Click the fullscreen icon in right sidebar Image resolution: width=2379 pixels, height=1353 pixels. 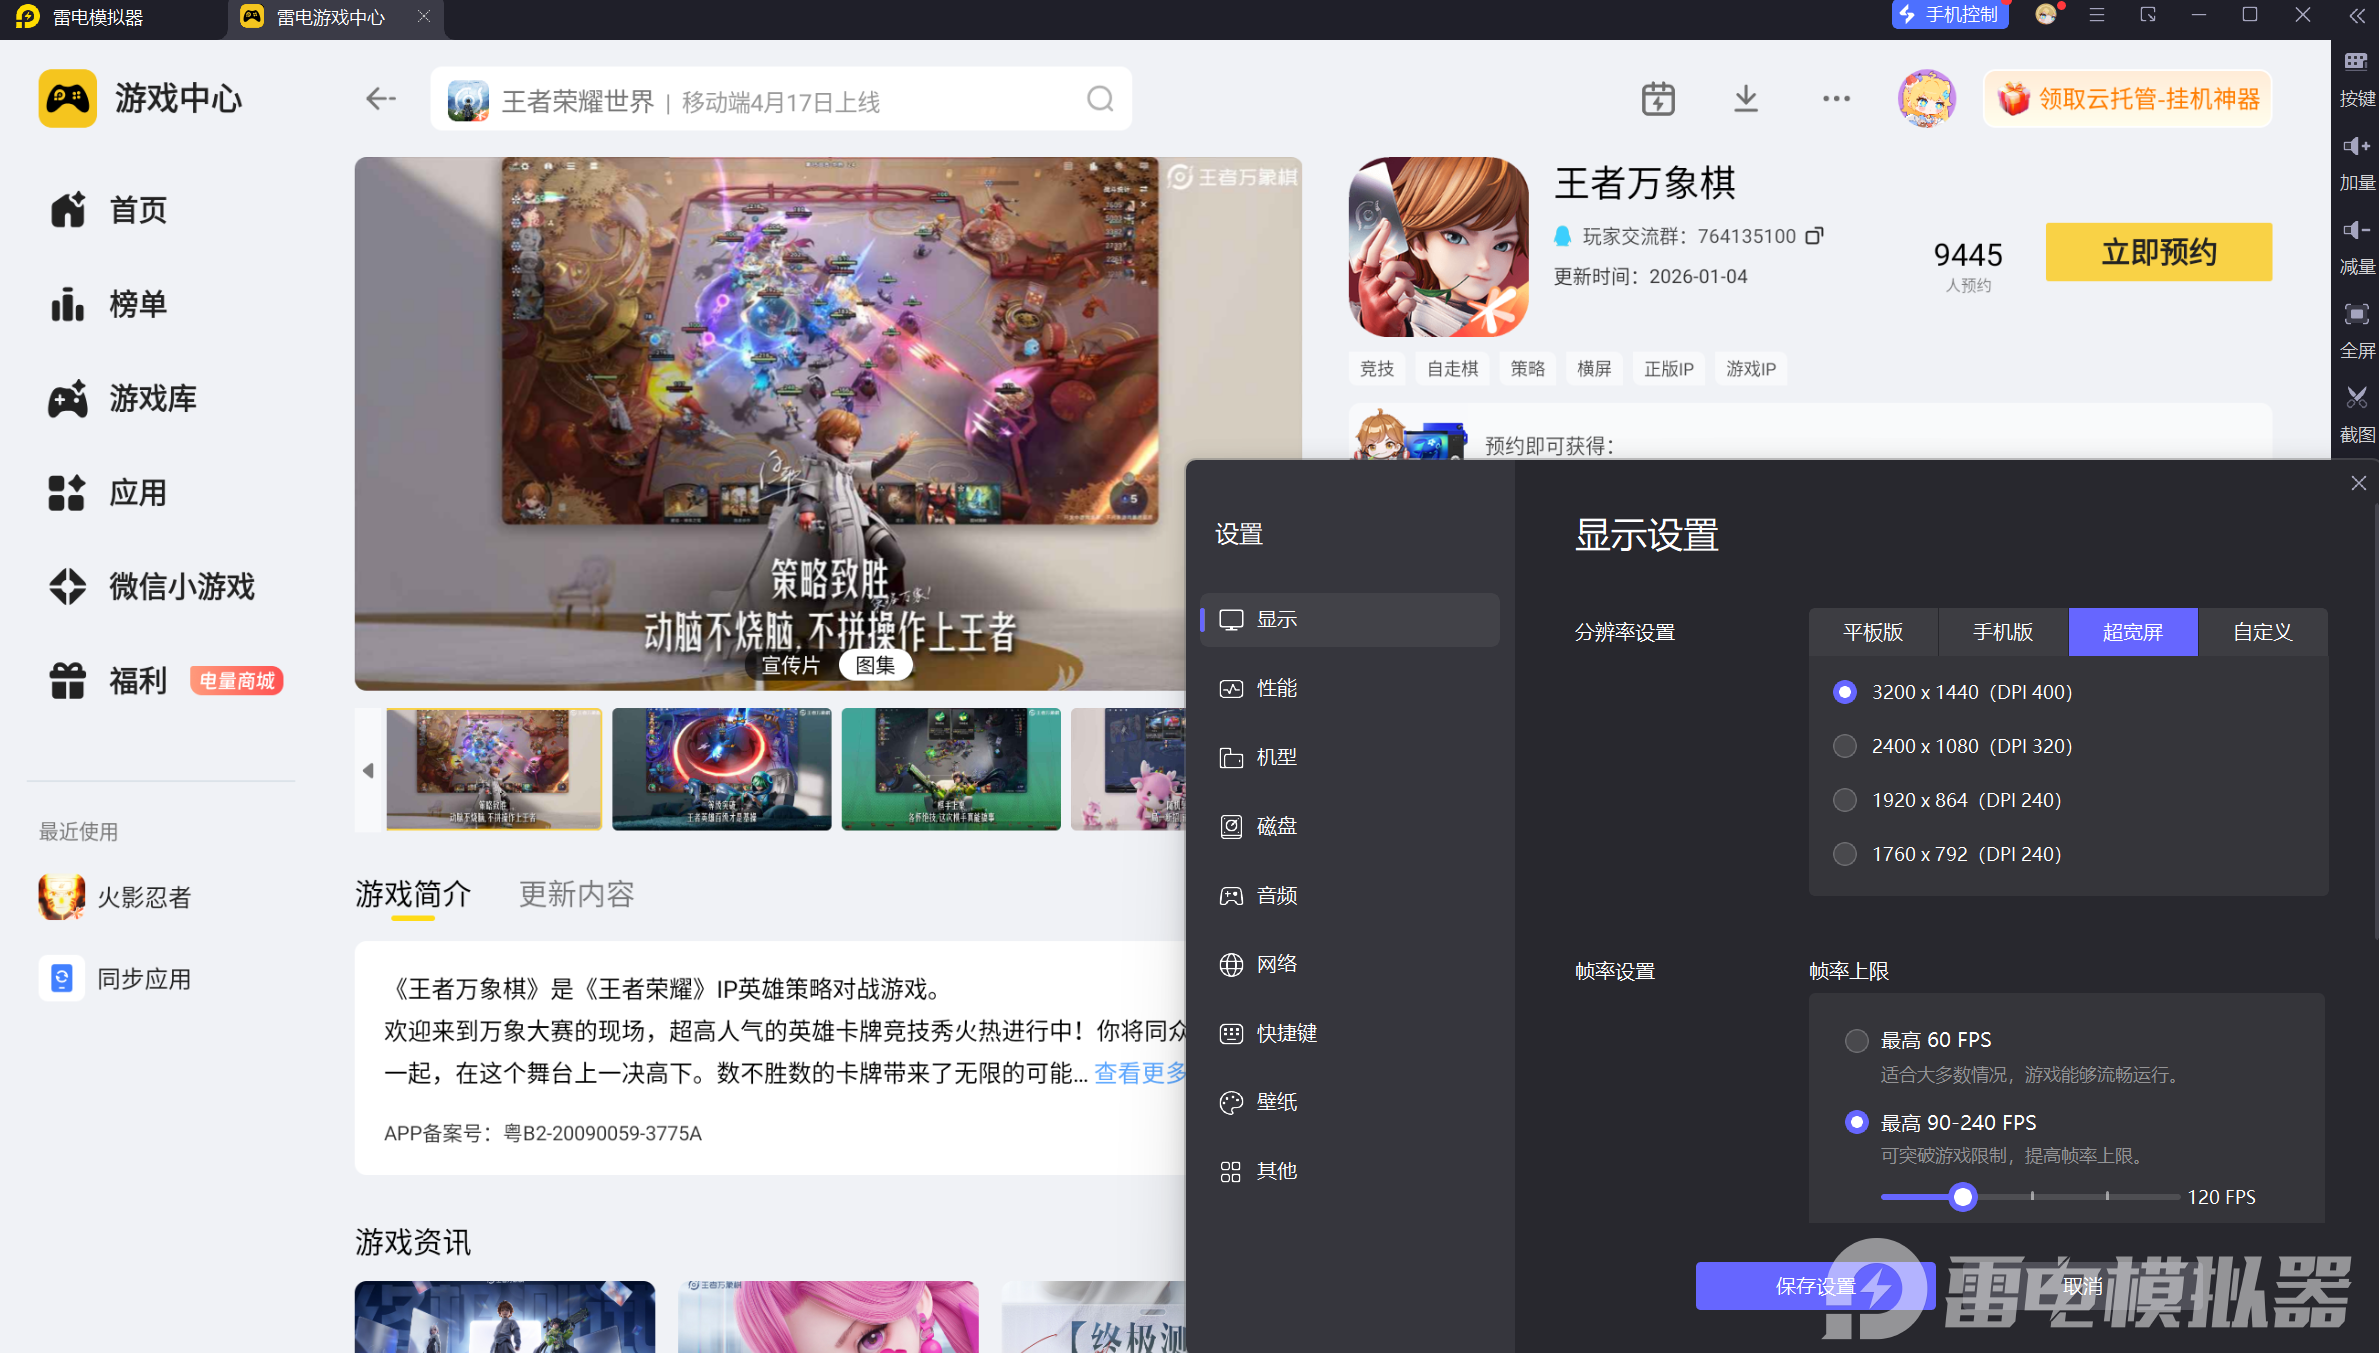tap(2356, 316)
